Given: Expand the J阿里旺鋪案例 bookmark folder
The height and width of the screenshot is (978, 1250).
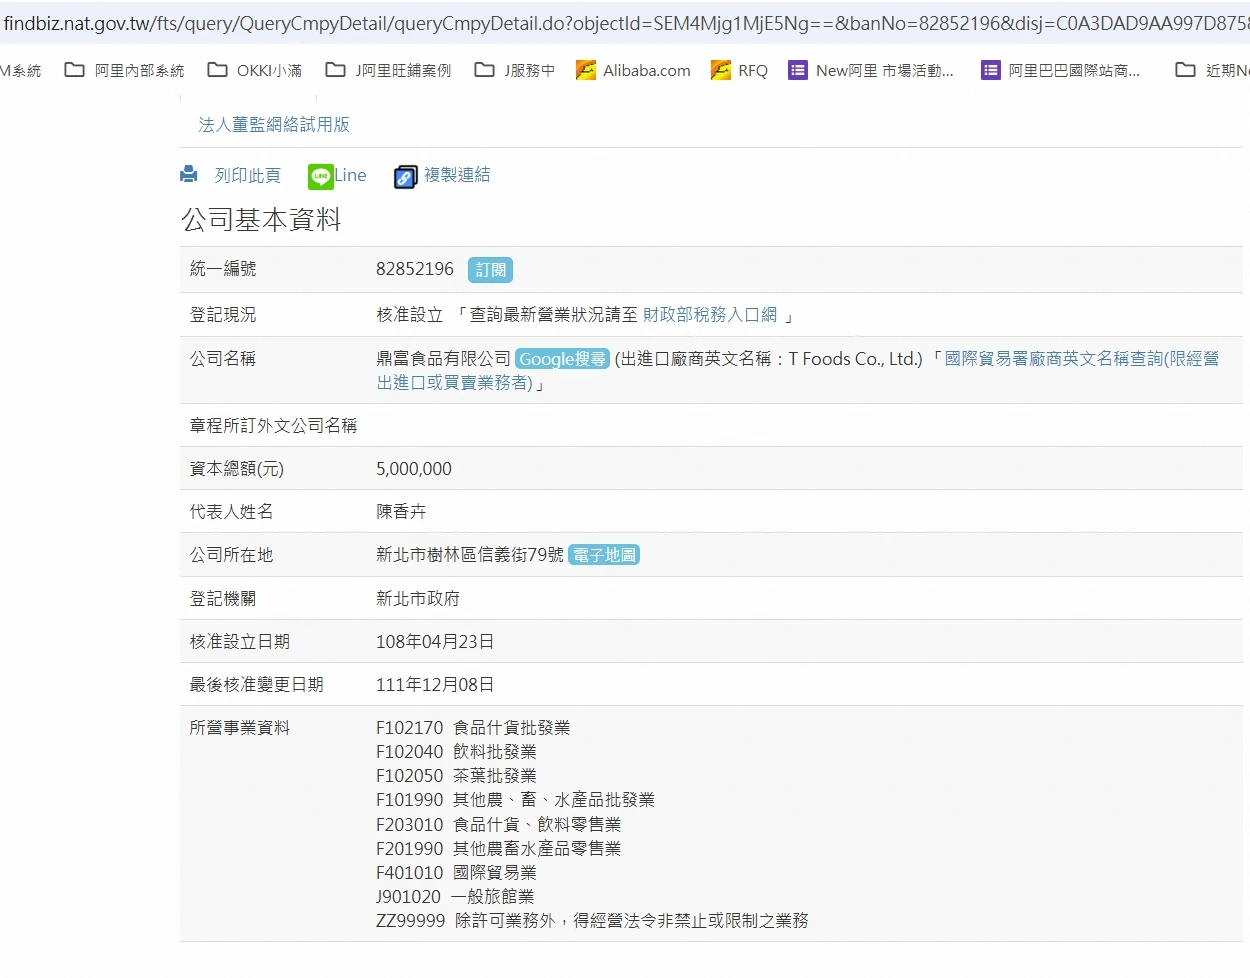Looking at the screenshot, I should (x=389, y=70).
